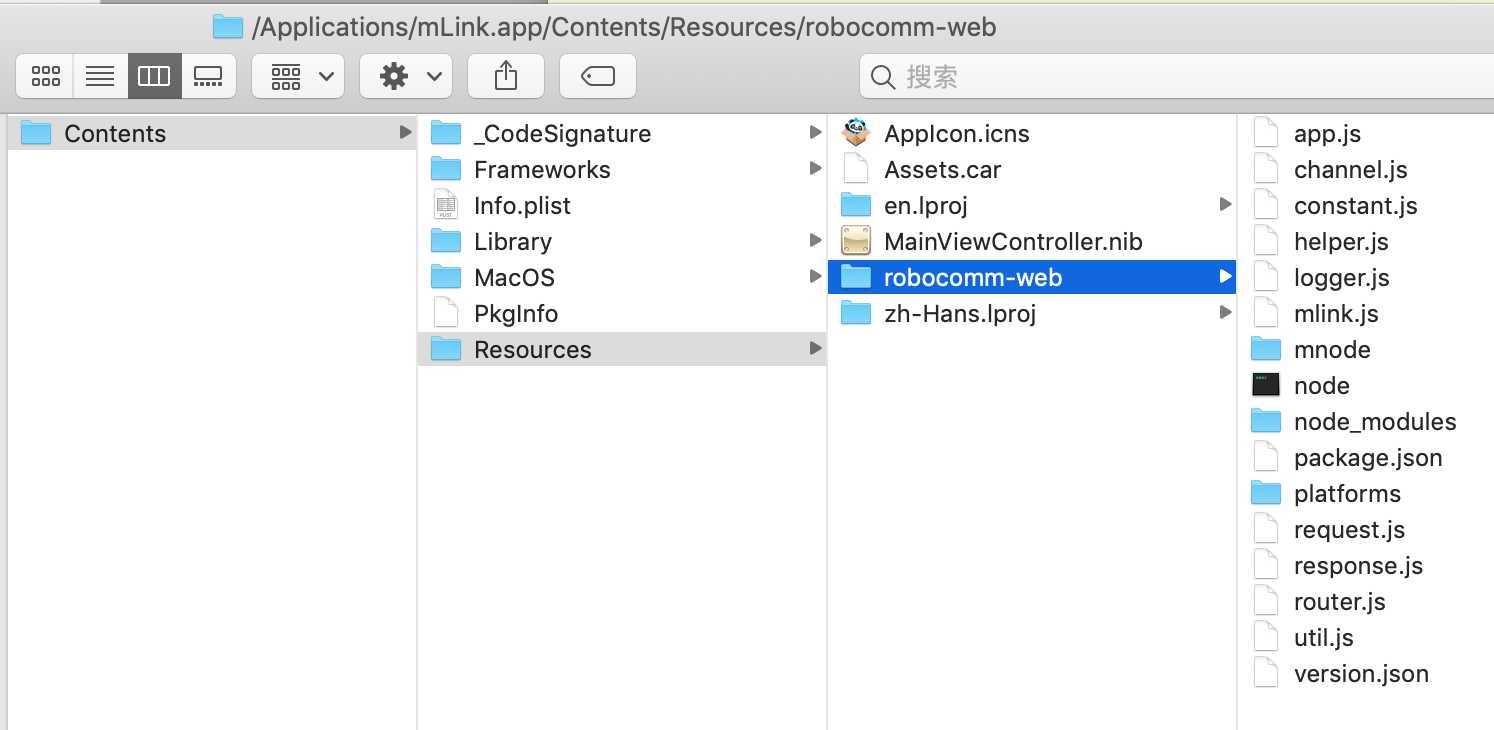Expand the Frameworks folder arrow
This screenshot has width=1494, height=730.
(815, 168)
